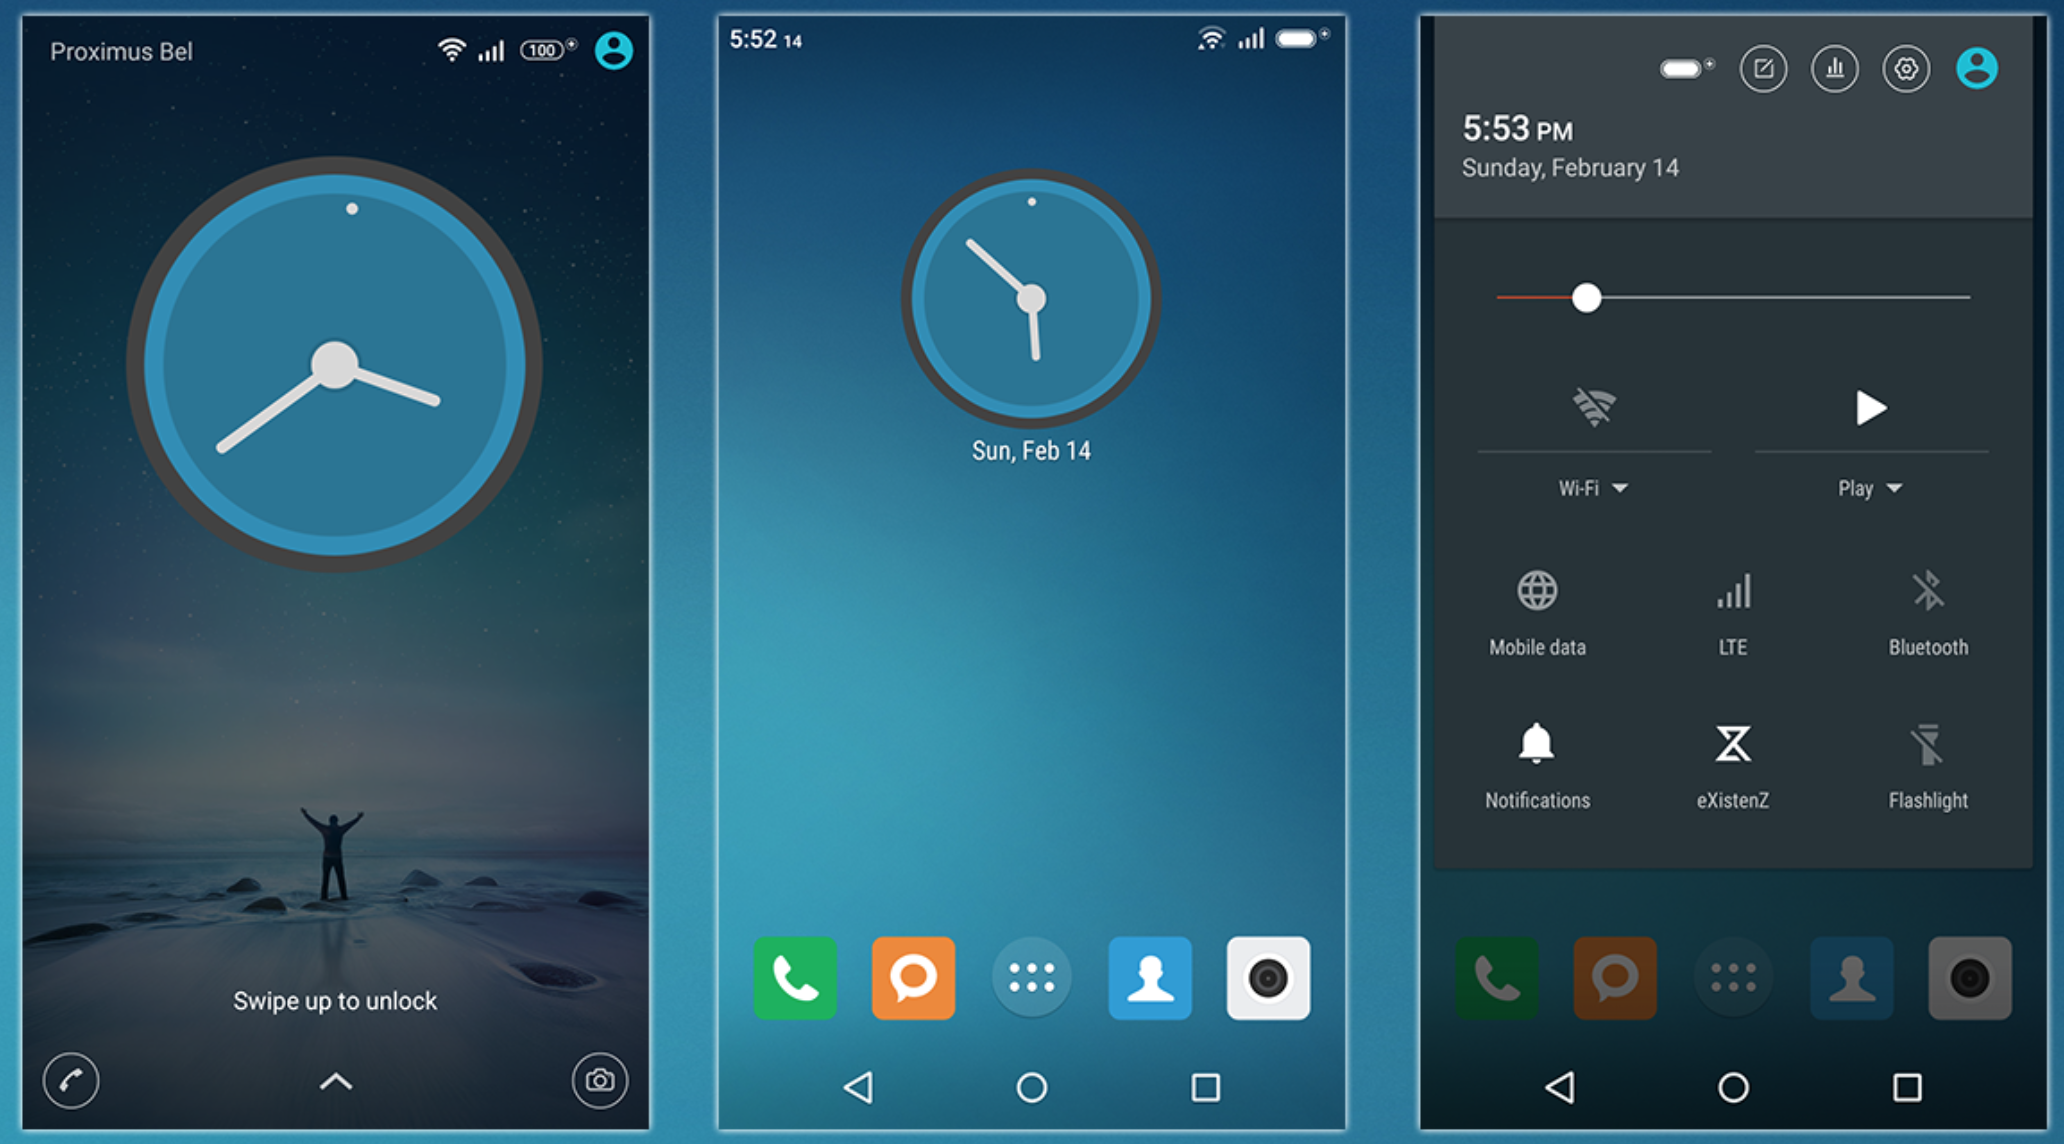Screen dimensions: 2064x1144
Task: Open the Phone dialer app
Action: click(x=793, y=976)
